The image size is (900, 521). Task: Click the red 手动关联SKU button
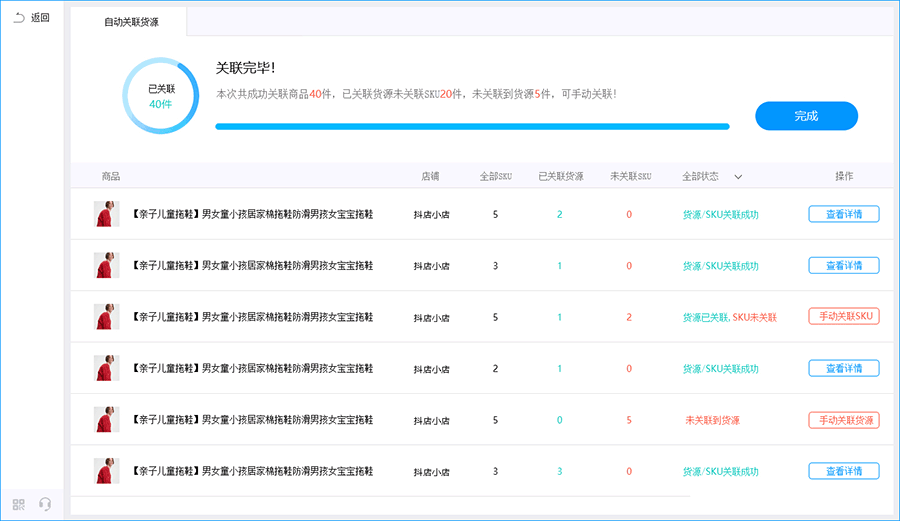(843, 316)
